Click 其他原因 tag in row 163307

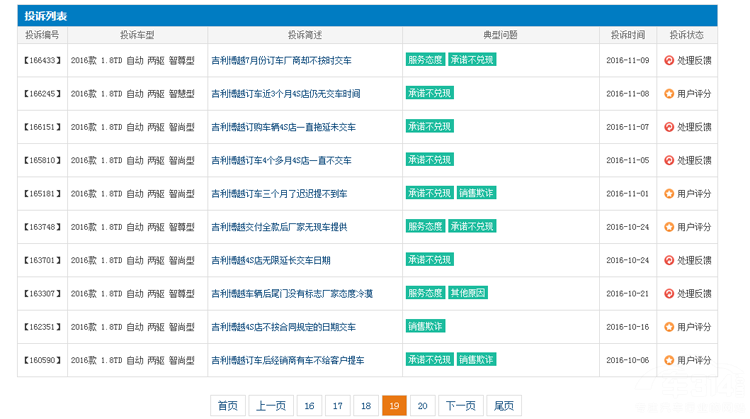[468, 293]
